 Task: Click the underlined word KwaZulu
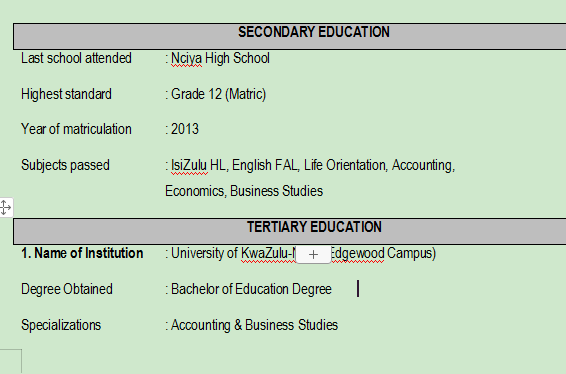[x=268, y=253]
